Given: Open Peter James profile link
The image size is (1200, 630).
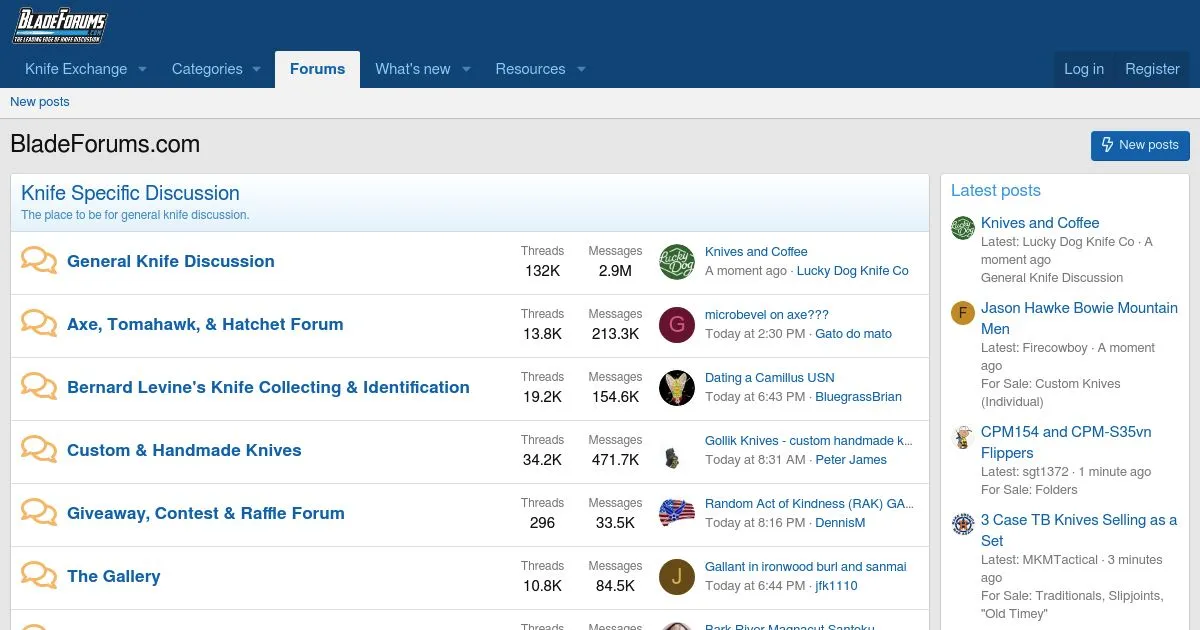Looking at the screenshot, I should point(851,460).
